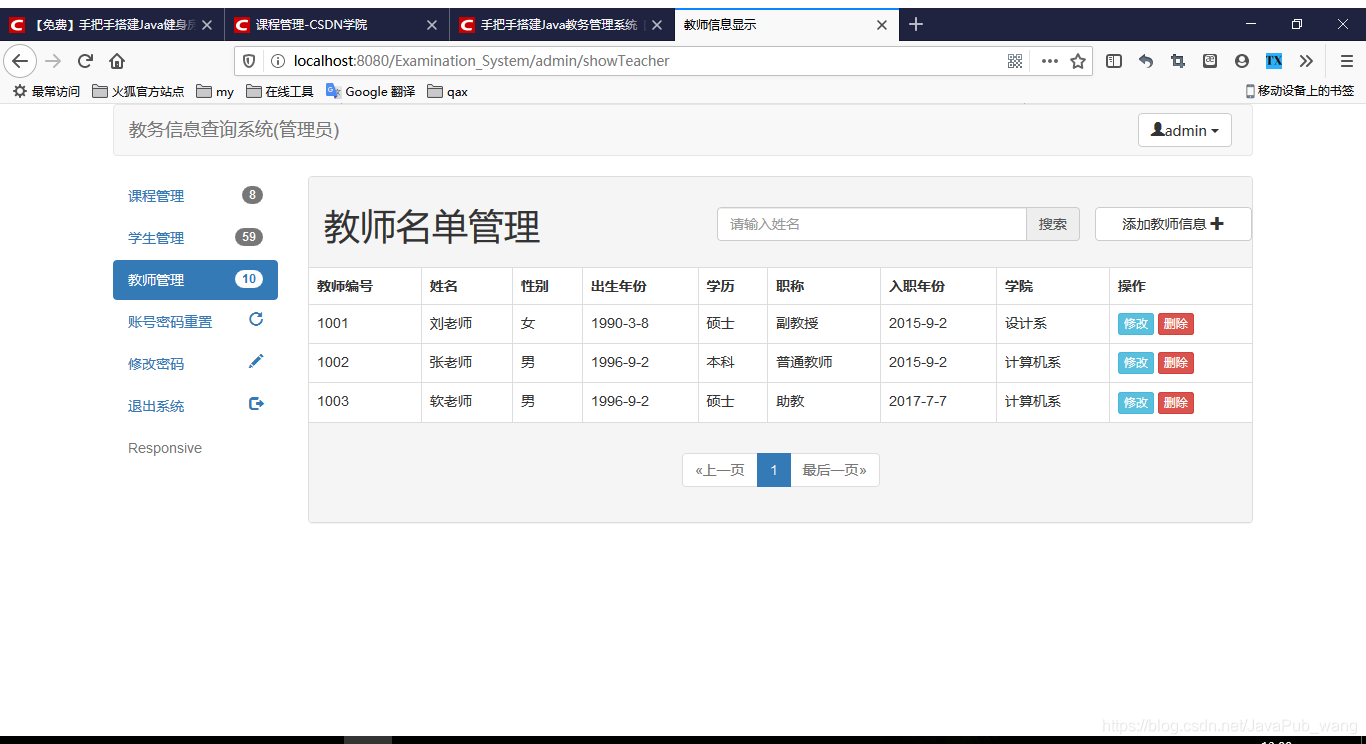This screenshot has height=744, width=1366.
Task: Go back with the browser back arrow
Action: [20, 61]
